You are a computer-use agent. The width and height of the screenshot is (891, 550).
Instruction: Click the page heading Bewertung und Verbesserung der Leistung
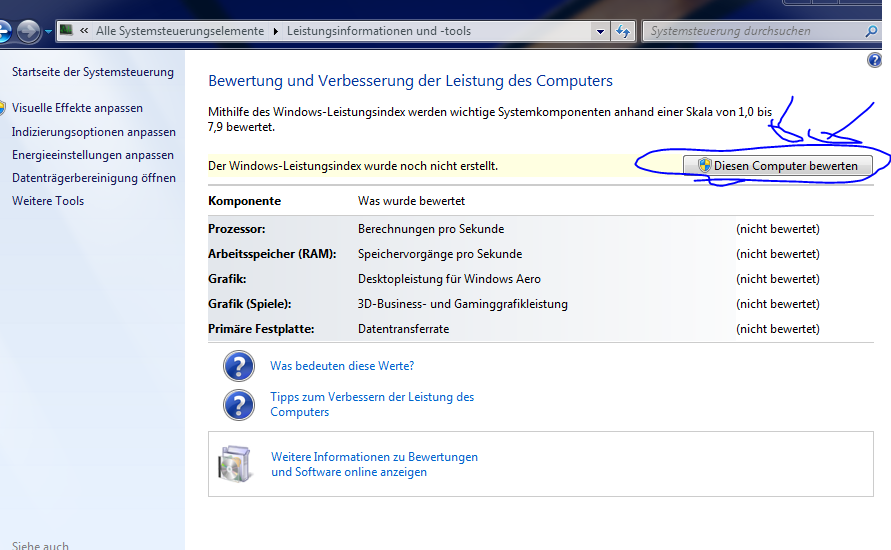click(x=410, y=81)
